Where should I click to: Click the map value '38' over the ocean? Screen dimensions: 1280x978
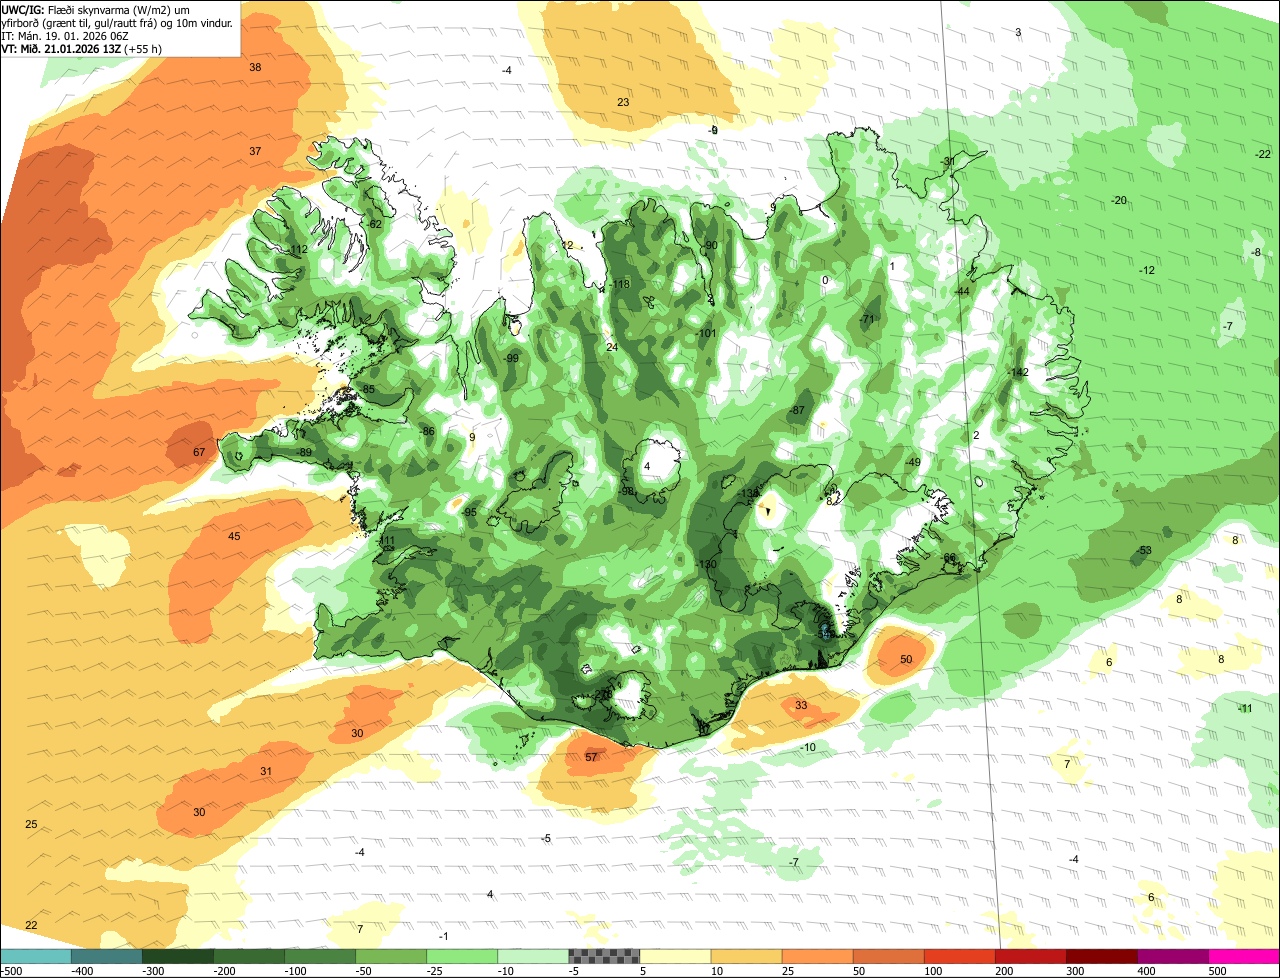(255, 67)
